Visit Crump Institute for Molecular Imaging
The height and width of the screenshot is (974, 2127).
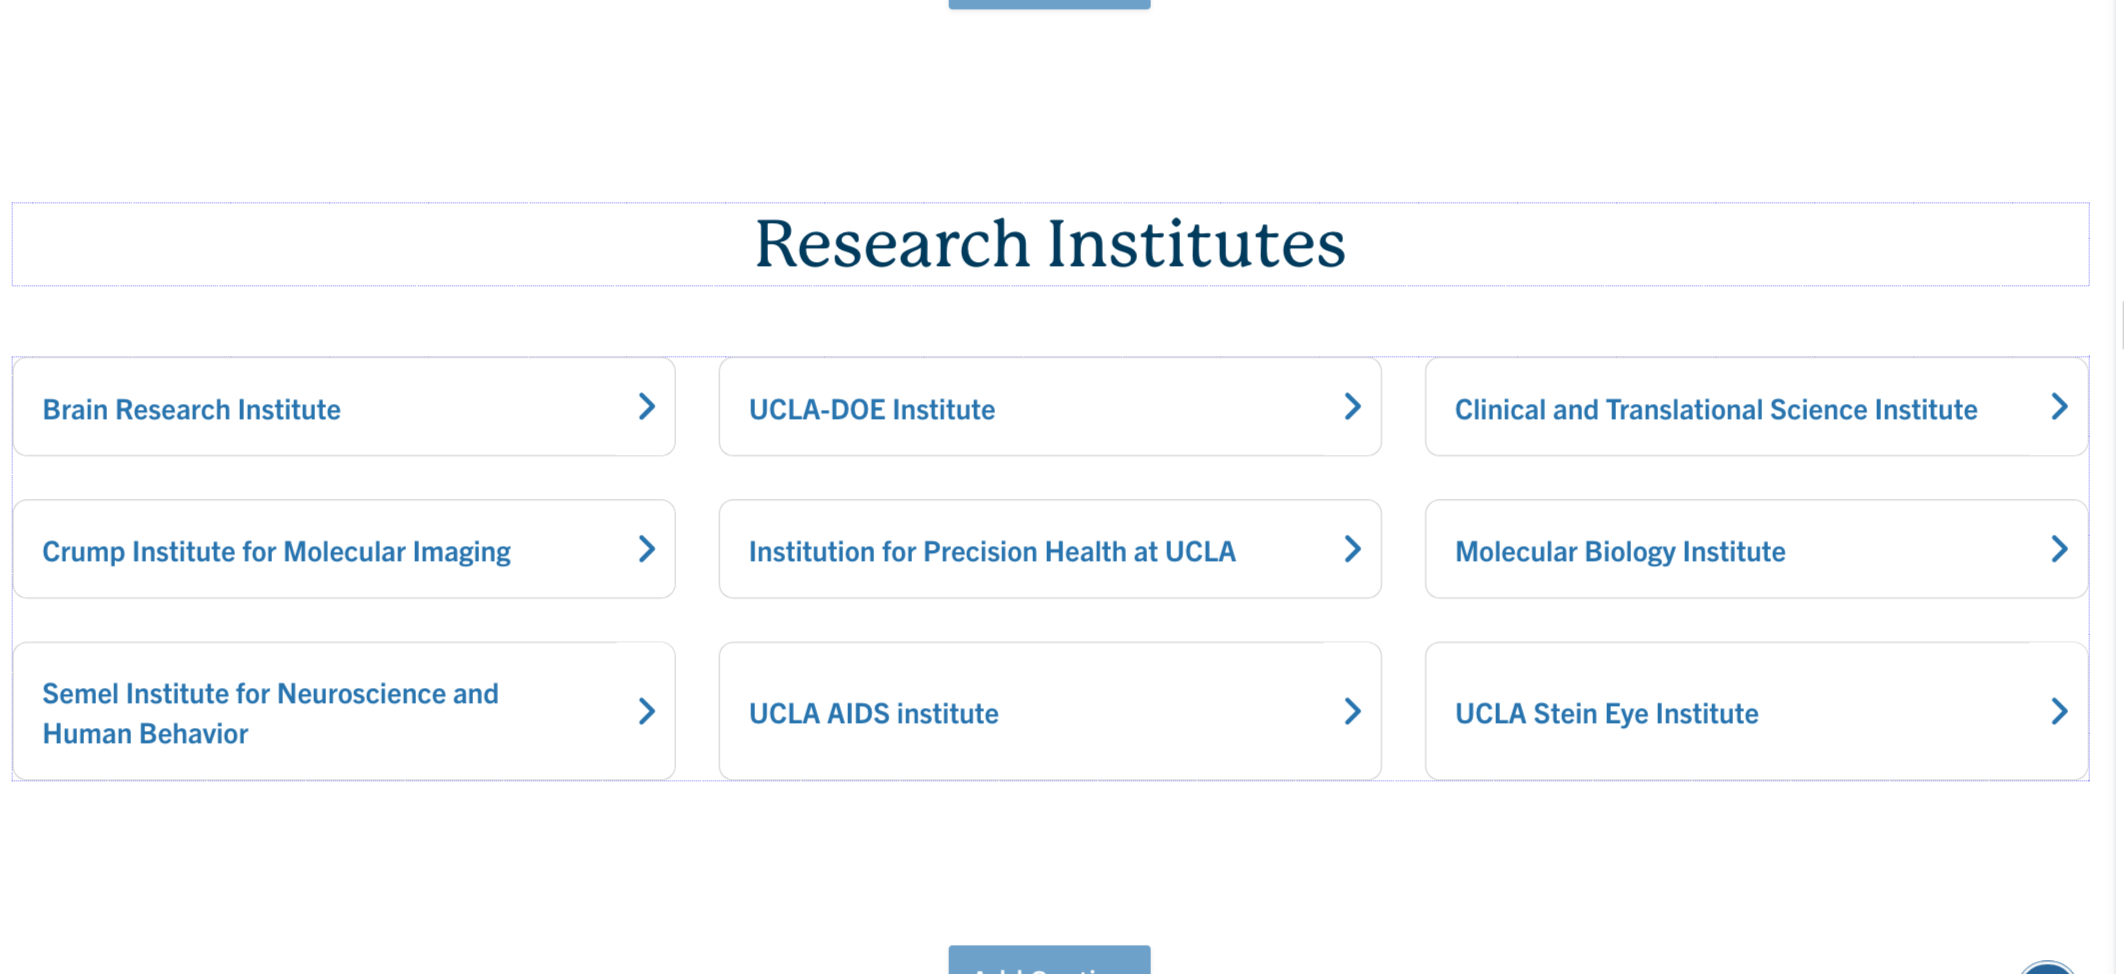point(277,551)
